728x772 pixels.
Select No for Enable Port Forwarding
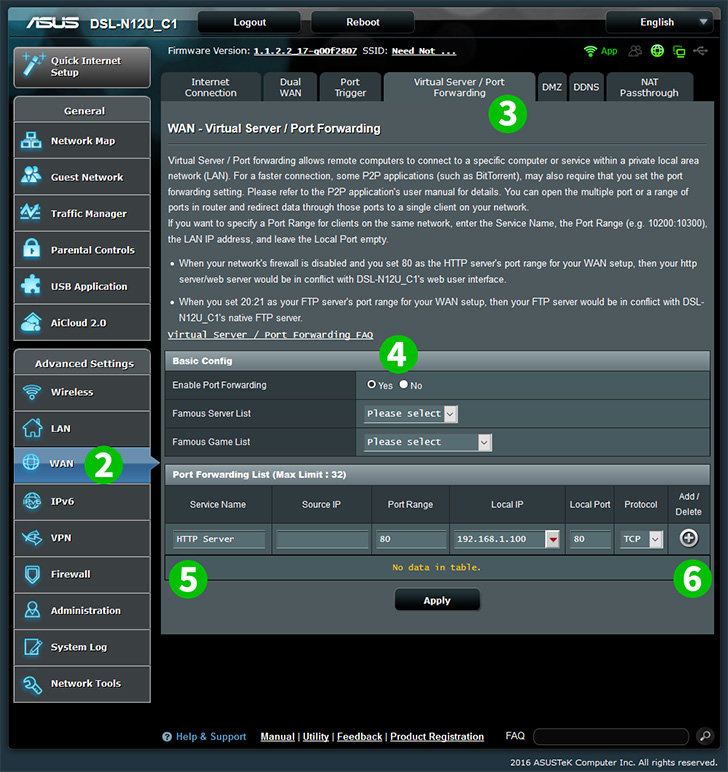404,385
